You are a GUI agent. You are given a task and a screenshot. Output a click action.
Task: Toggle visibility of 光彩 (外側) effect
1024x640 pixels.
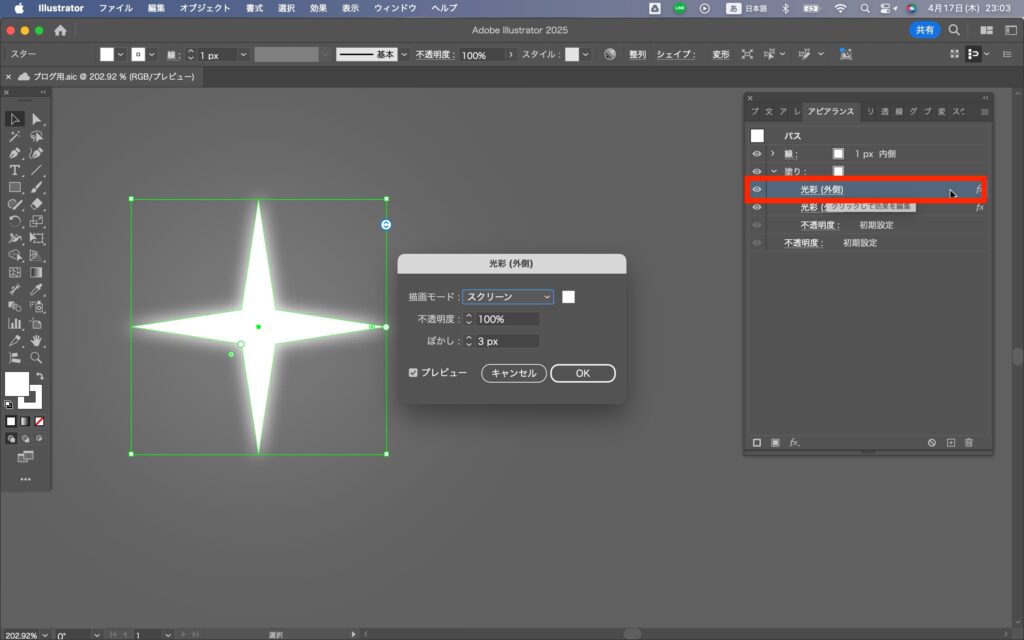[757, 189]
